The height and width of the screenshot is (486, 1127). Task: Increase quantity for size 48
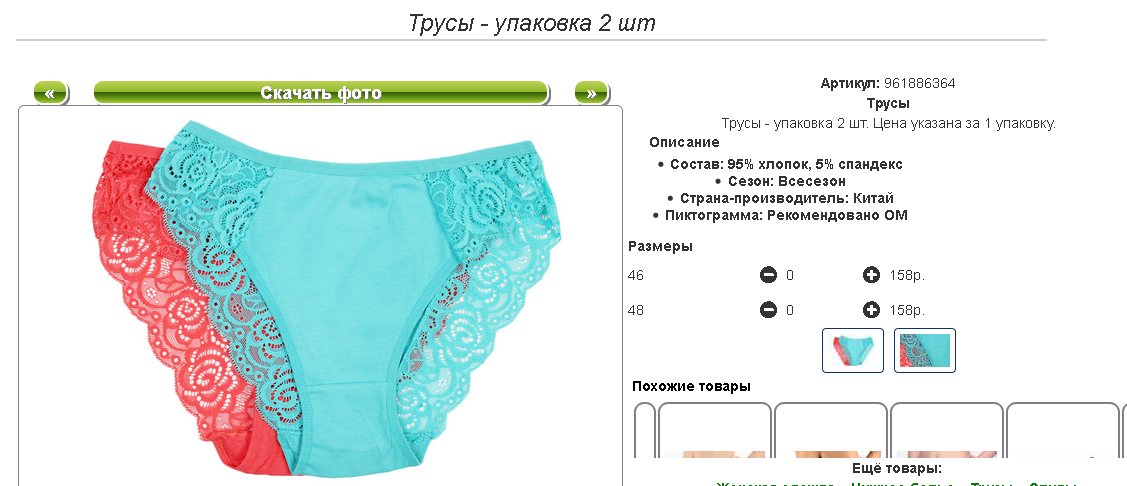pos(871,310)
